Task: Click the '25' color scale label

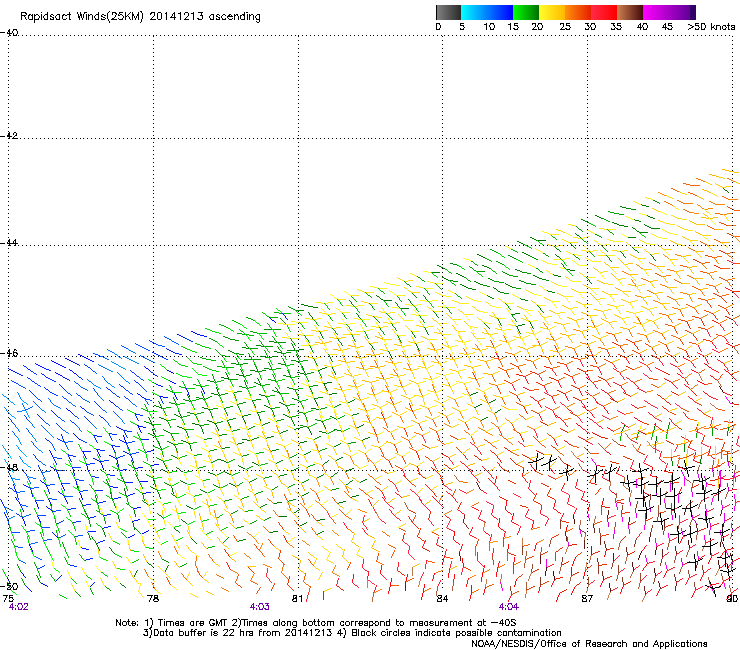Action: click(x=565, y=27)
